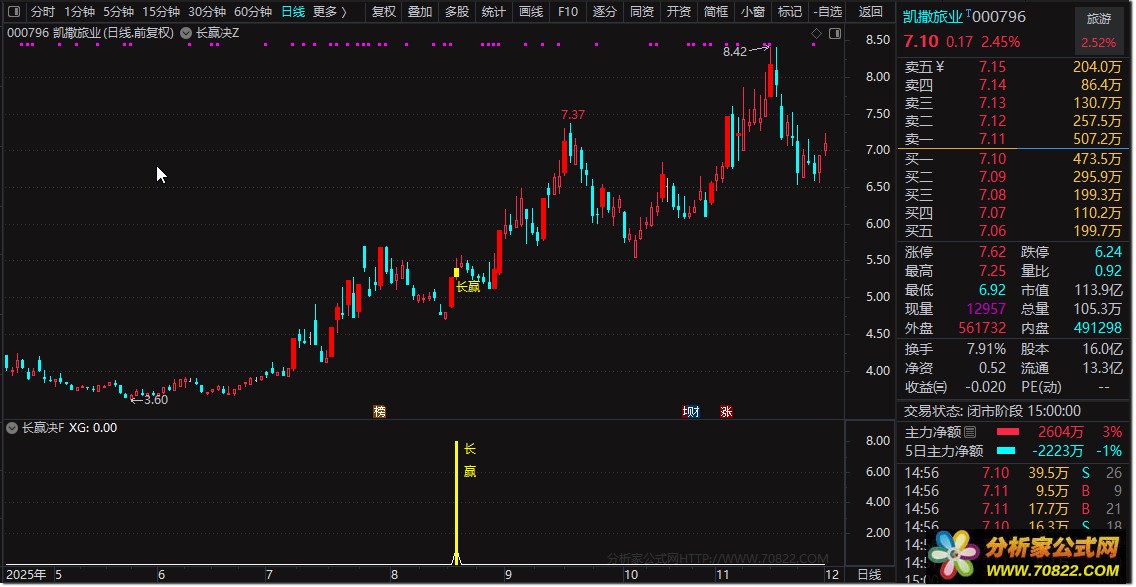Toggle 叠加 overlay mode
1136x587 pixels.
[x=420, y=12]
